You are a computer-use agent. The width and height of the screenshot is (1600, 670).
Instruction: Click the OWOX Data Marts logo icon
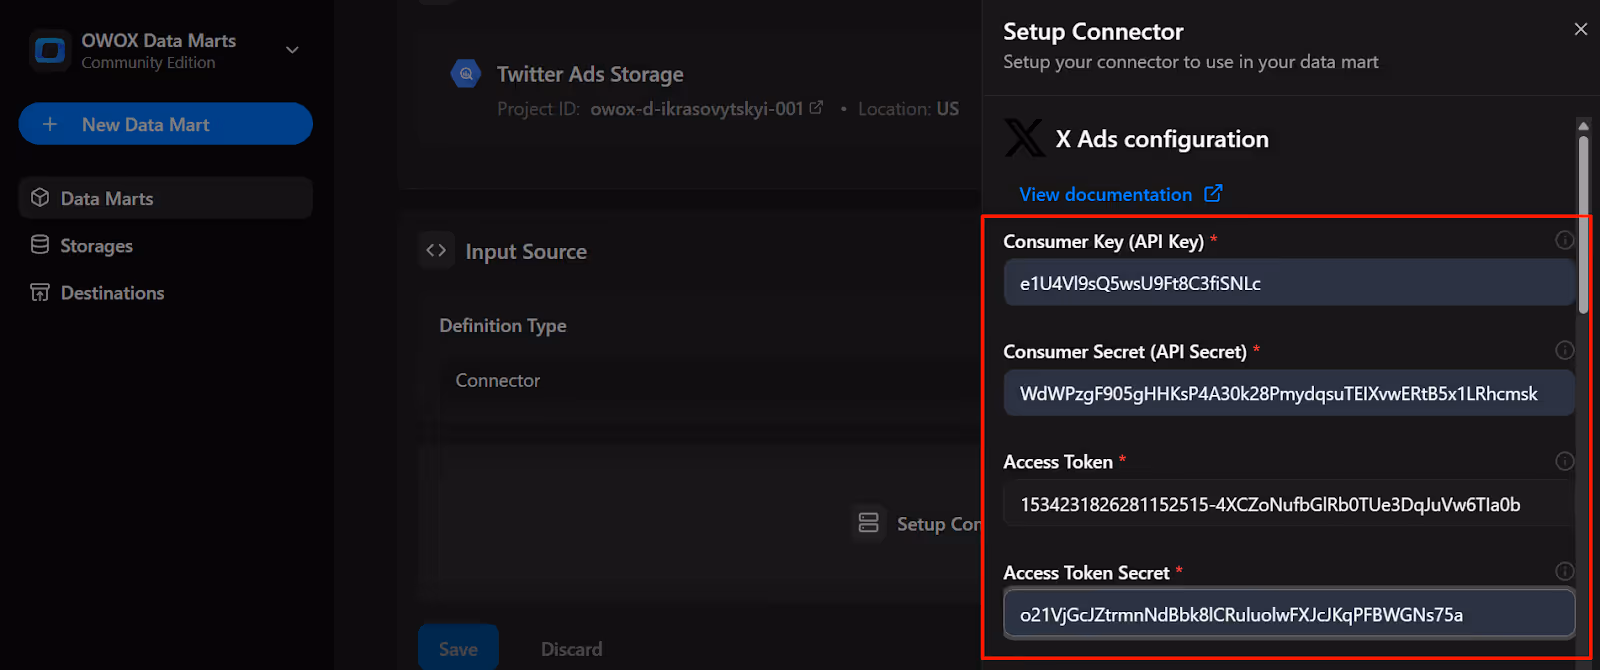coord(50,50)
